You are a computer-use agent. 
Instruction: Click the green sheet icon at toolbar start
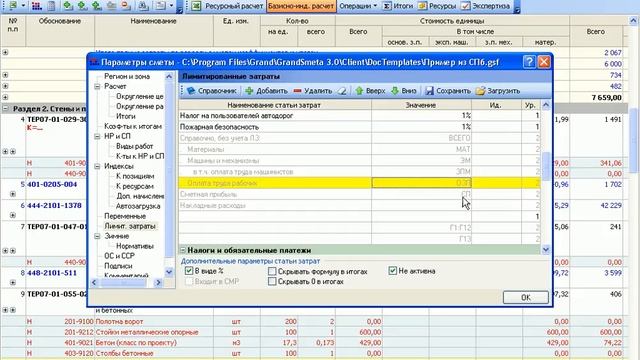(13, 6)
